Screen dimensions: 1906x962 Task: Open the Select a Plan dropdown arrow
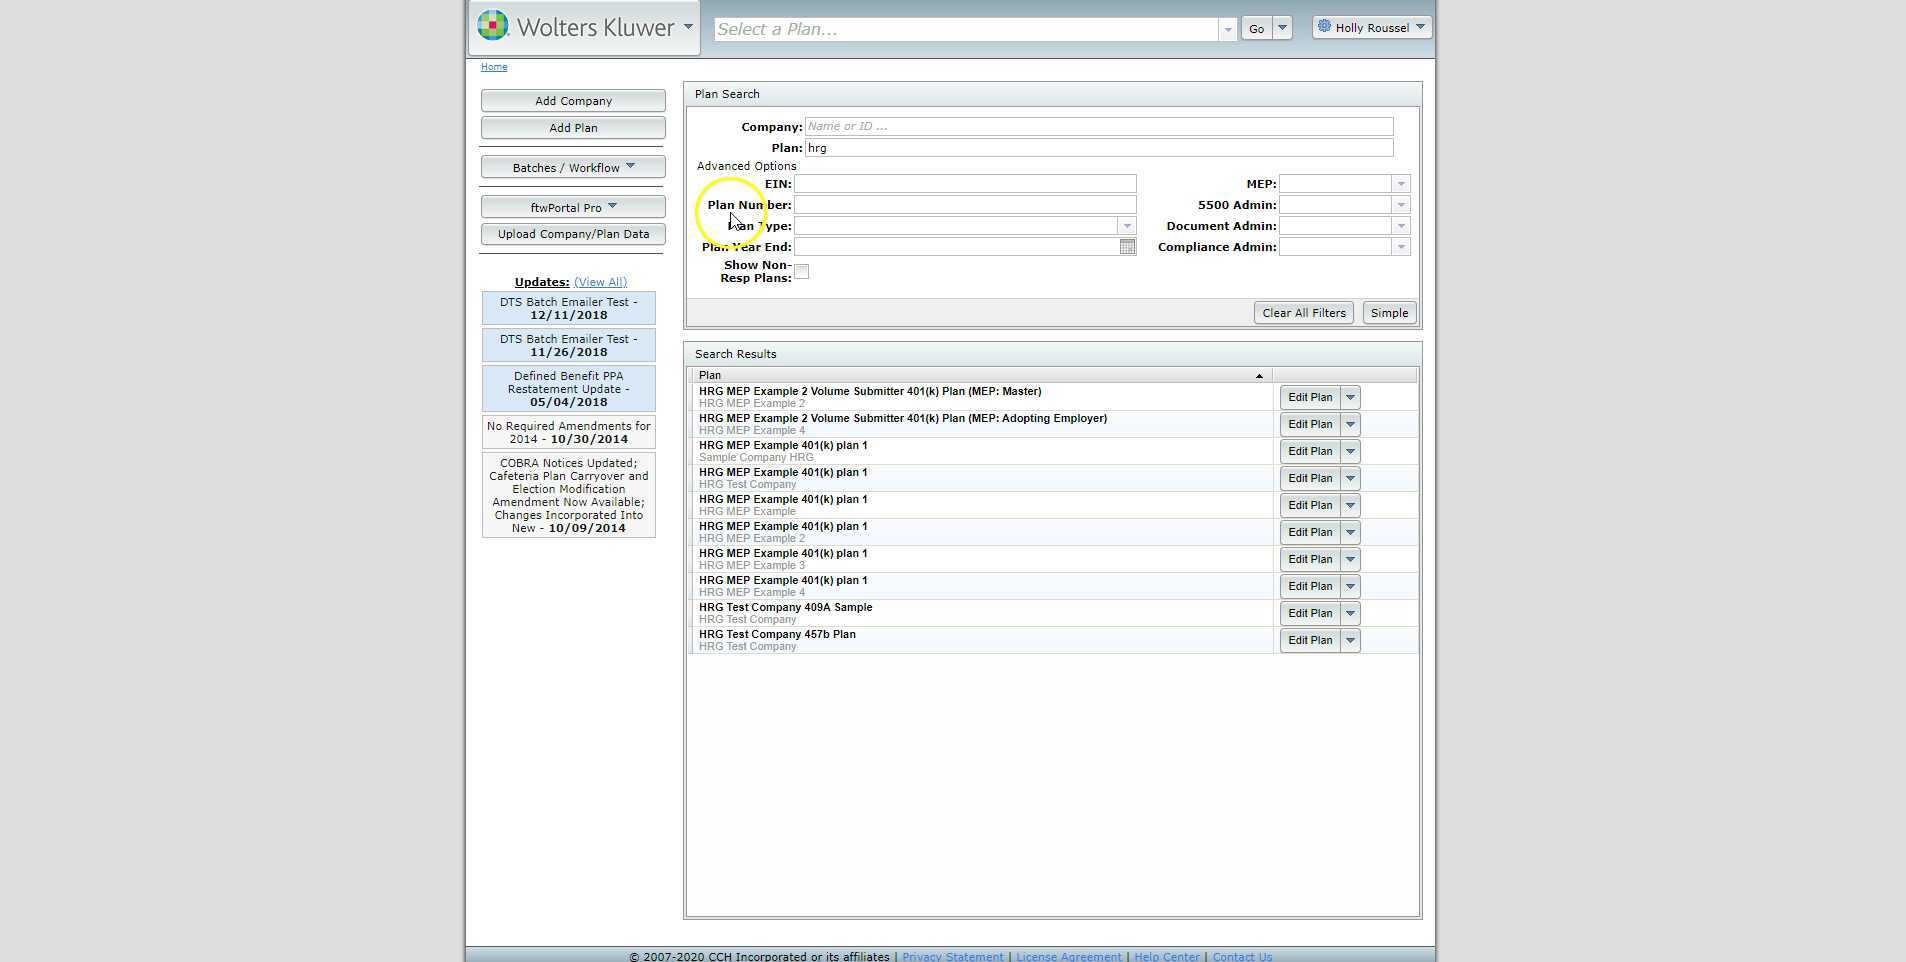tap(1229, 28)
